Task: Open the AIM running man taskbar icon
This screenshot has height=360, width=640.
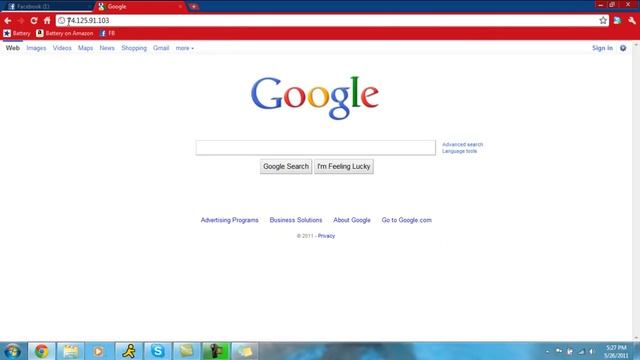Action: (x=129, y=351)
